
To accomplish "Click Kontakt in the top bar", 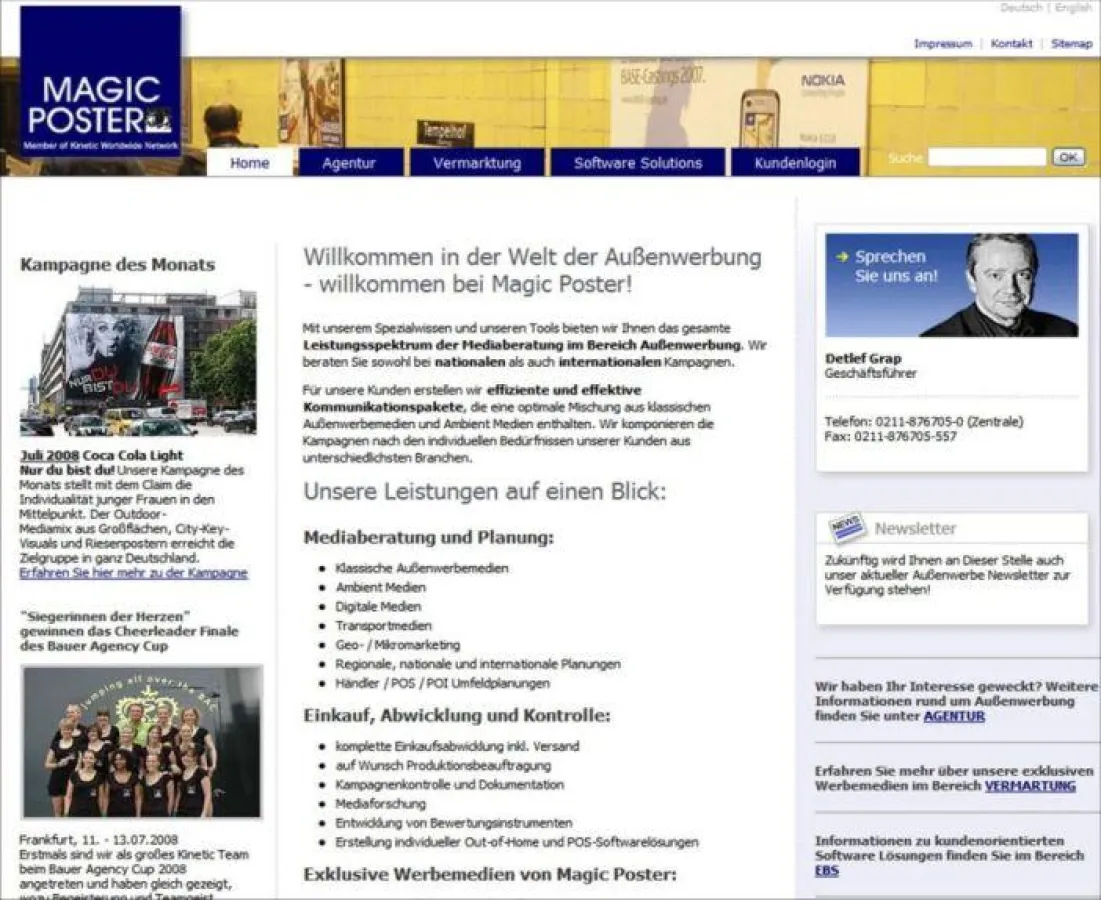I will [1011, 43].
